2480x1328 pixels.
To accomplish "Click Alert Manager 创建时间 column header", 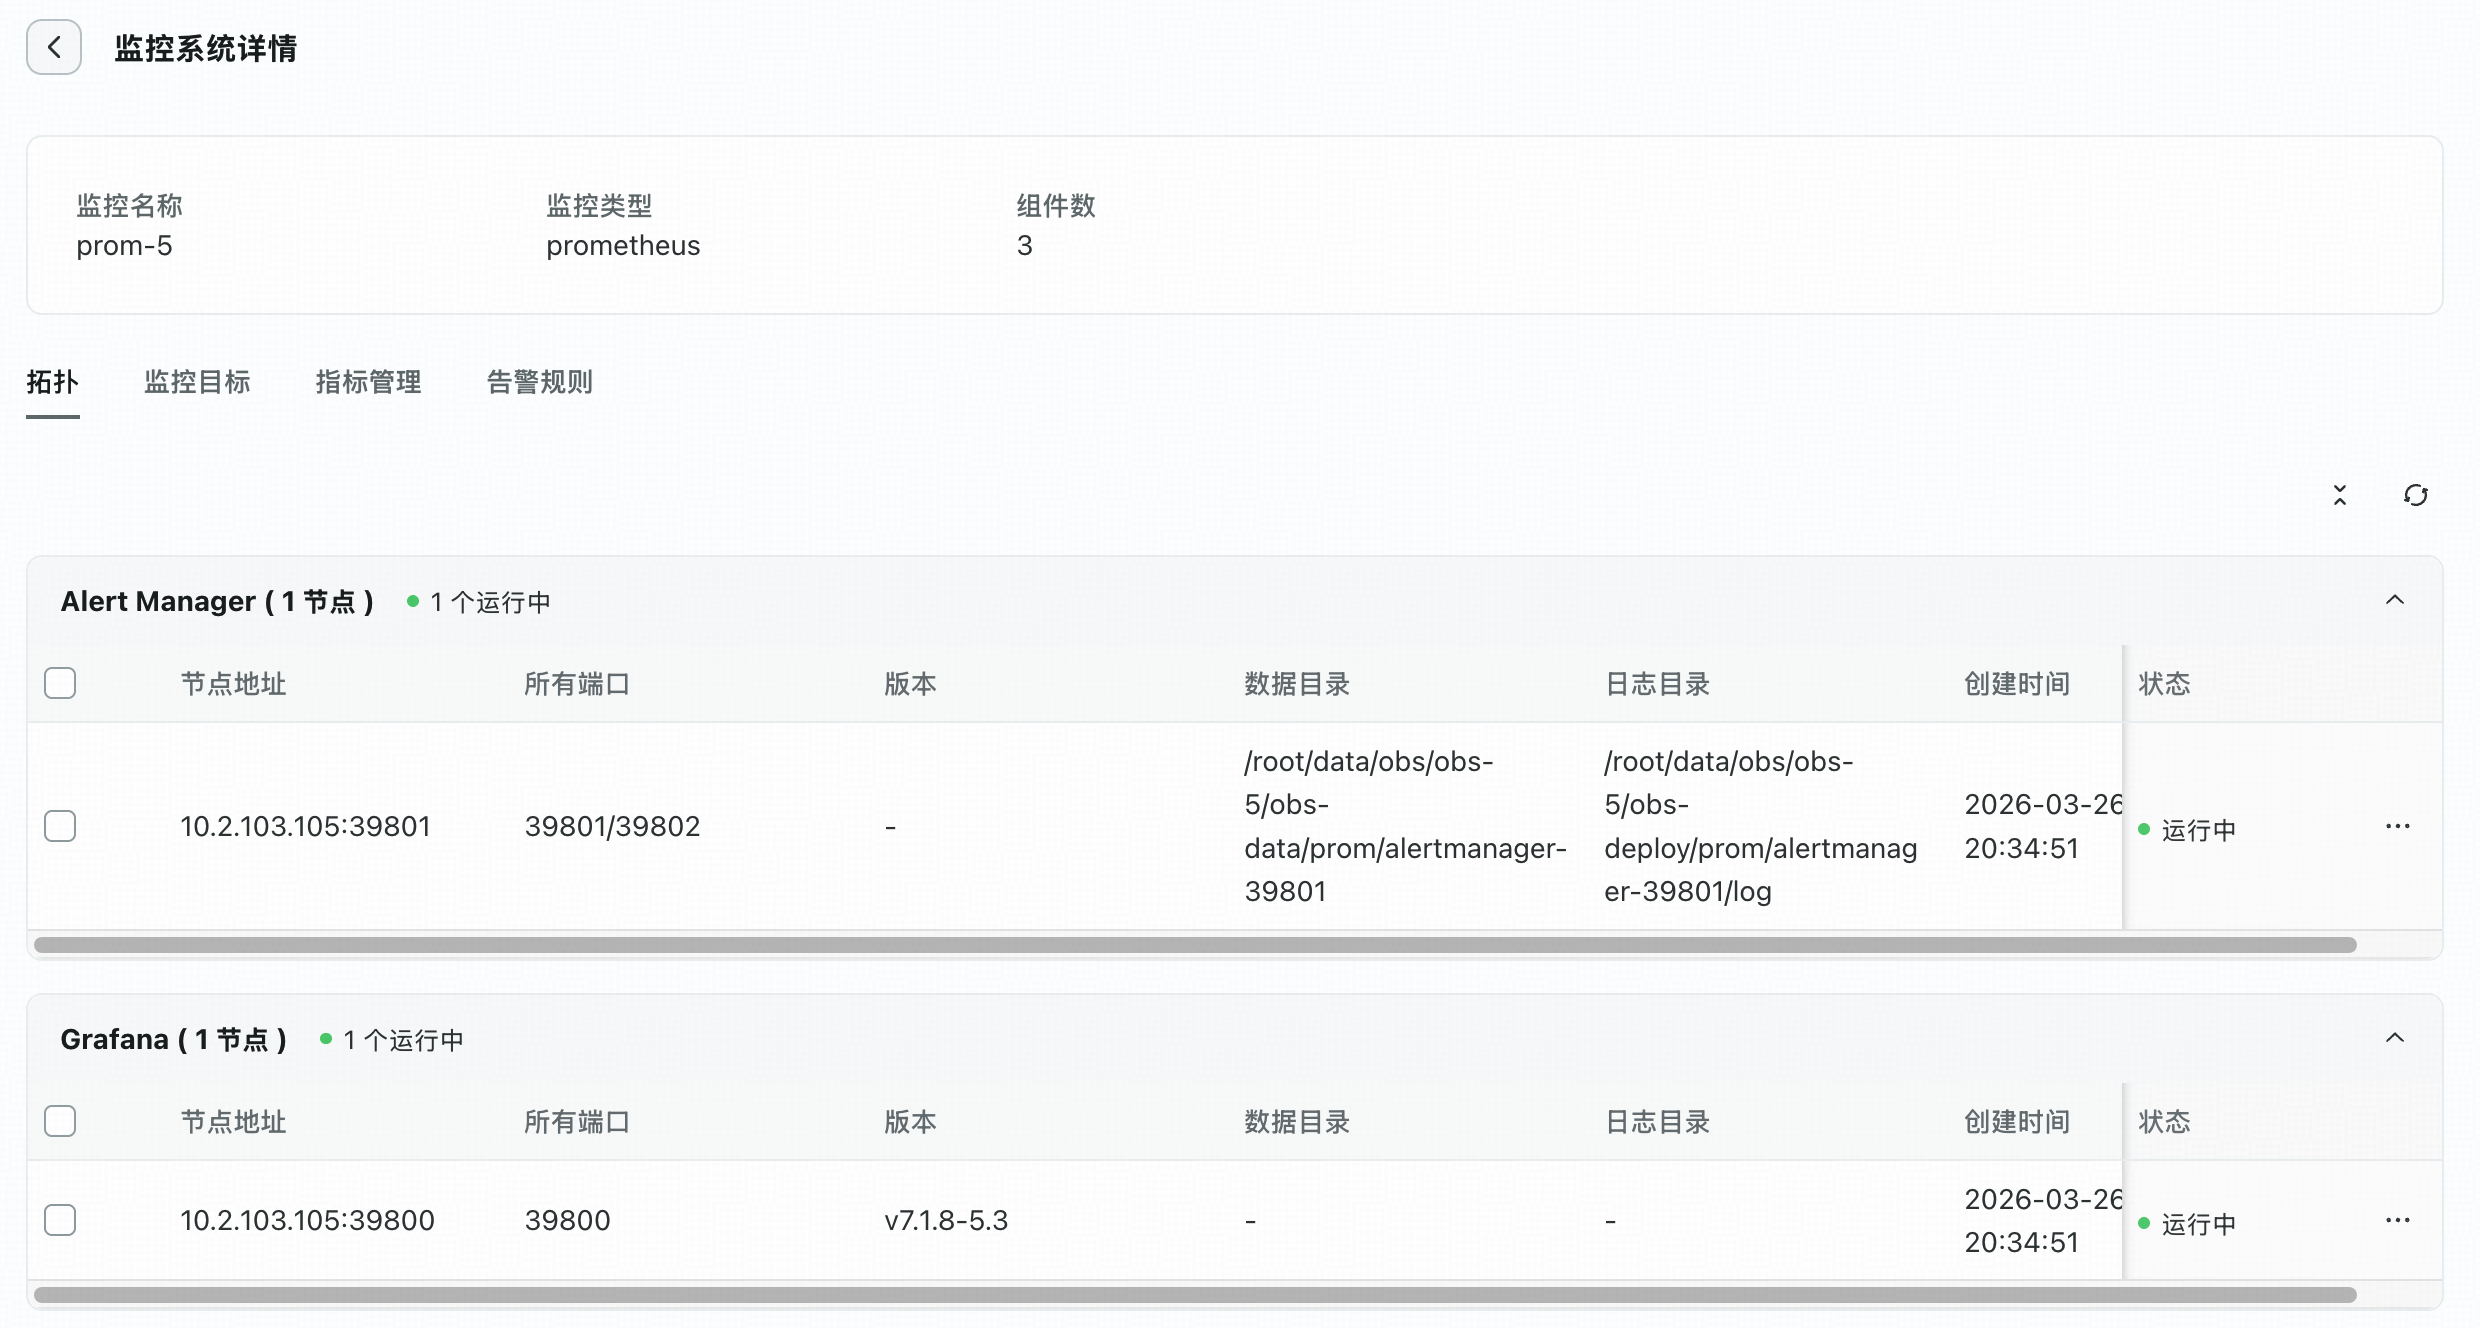I will pos(2017,684).
